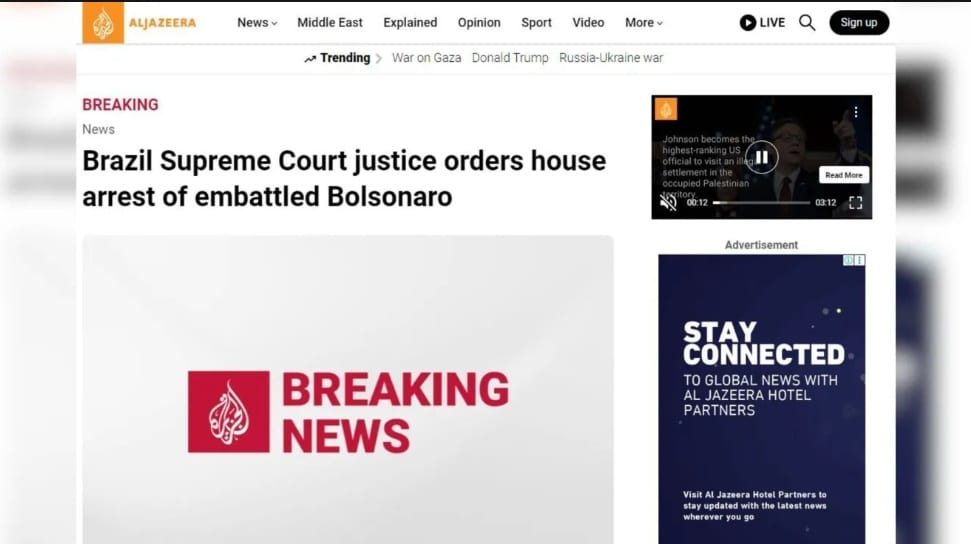Open the Middle East section
The height and width of the screenshot is (544, 971).
pyautogui.click(x=330, y=23)
